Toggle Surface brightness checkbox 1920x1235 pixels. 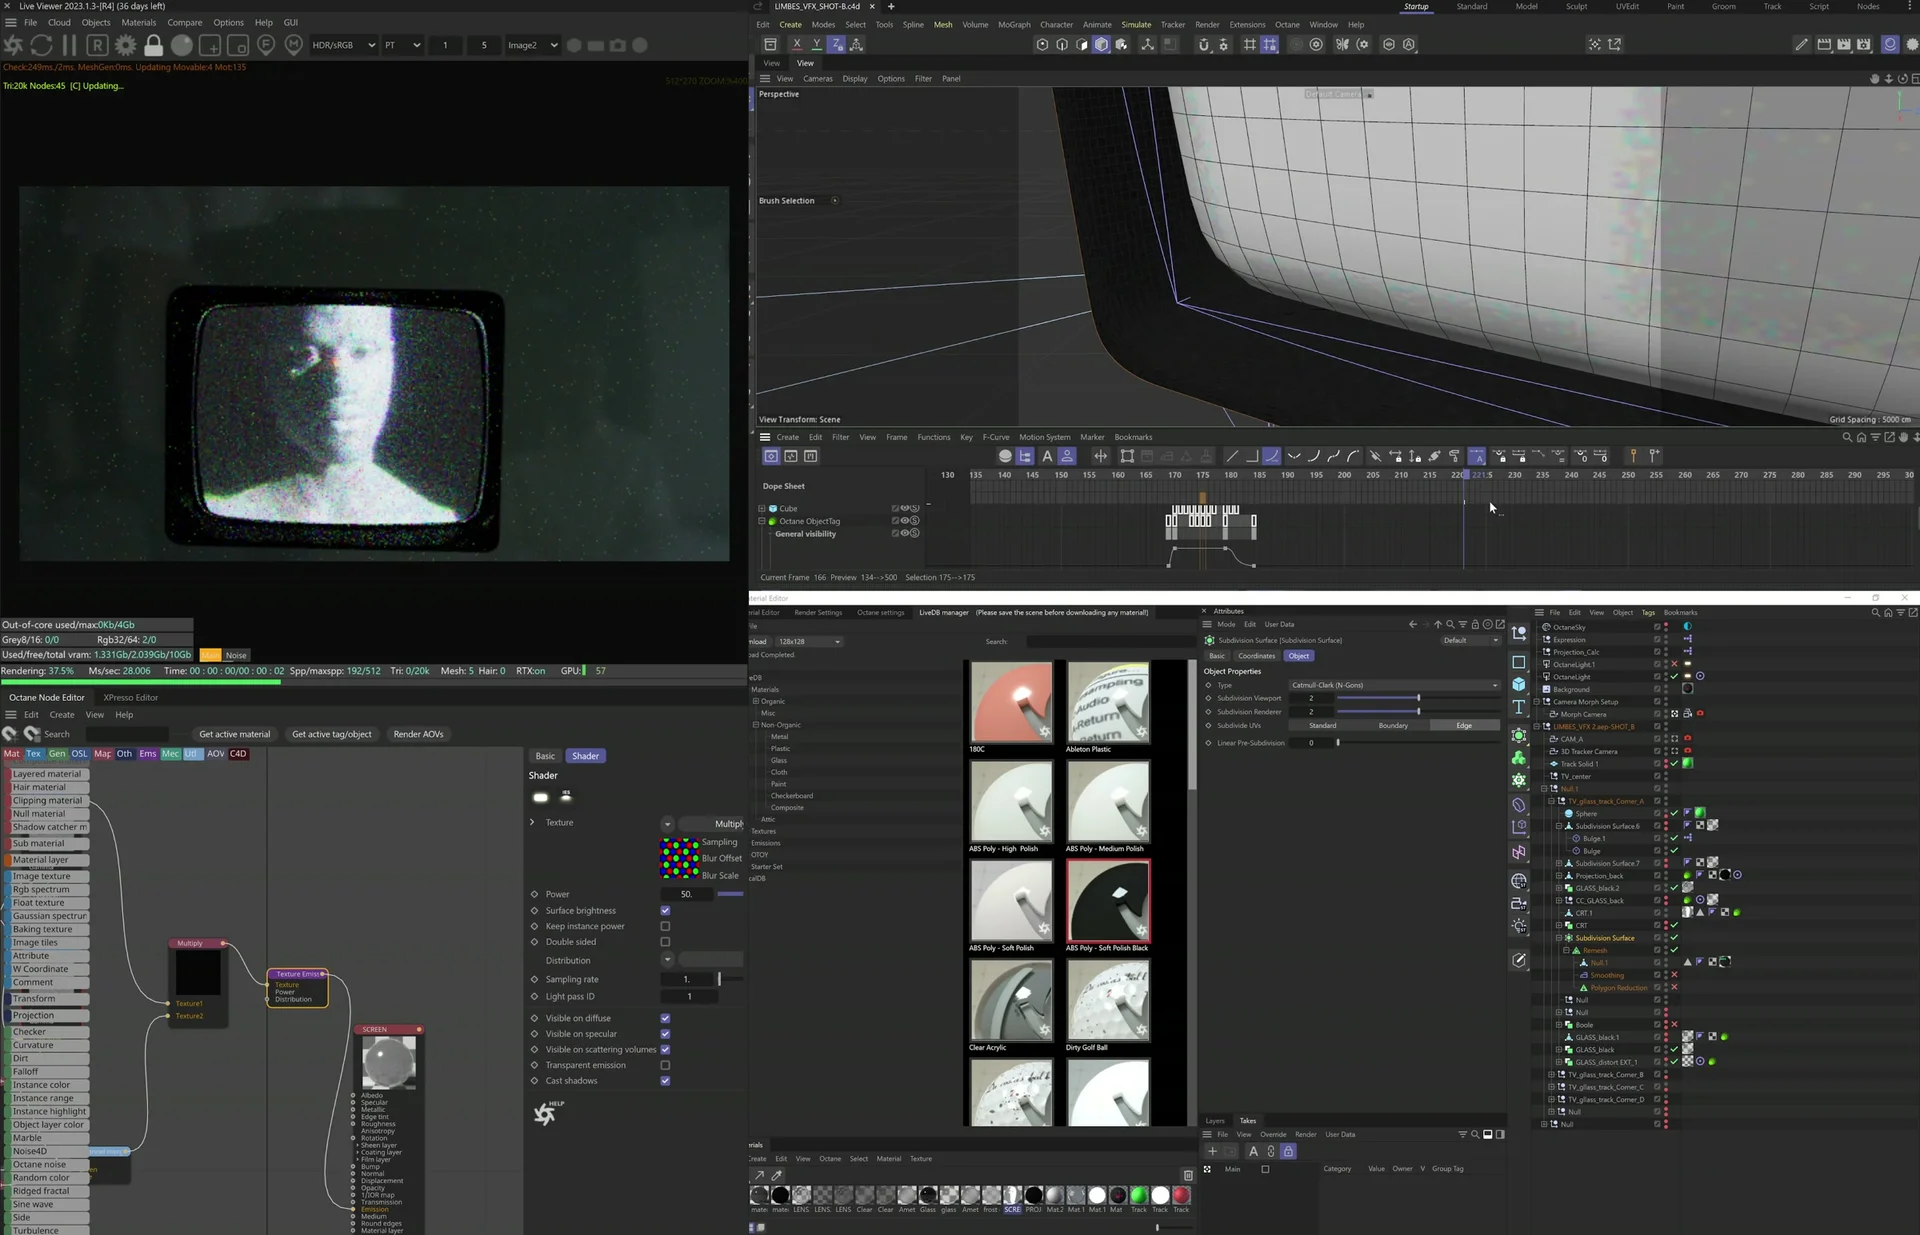(x=665, y=911)
